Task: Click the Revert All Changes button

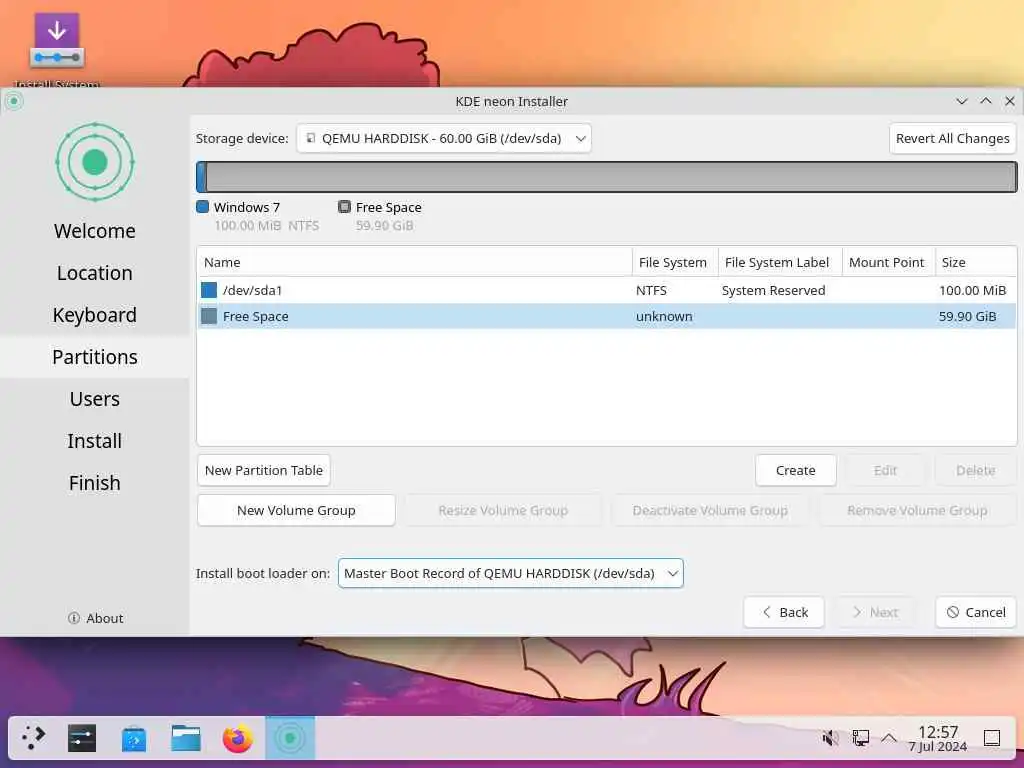Action: [952, 138]
